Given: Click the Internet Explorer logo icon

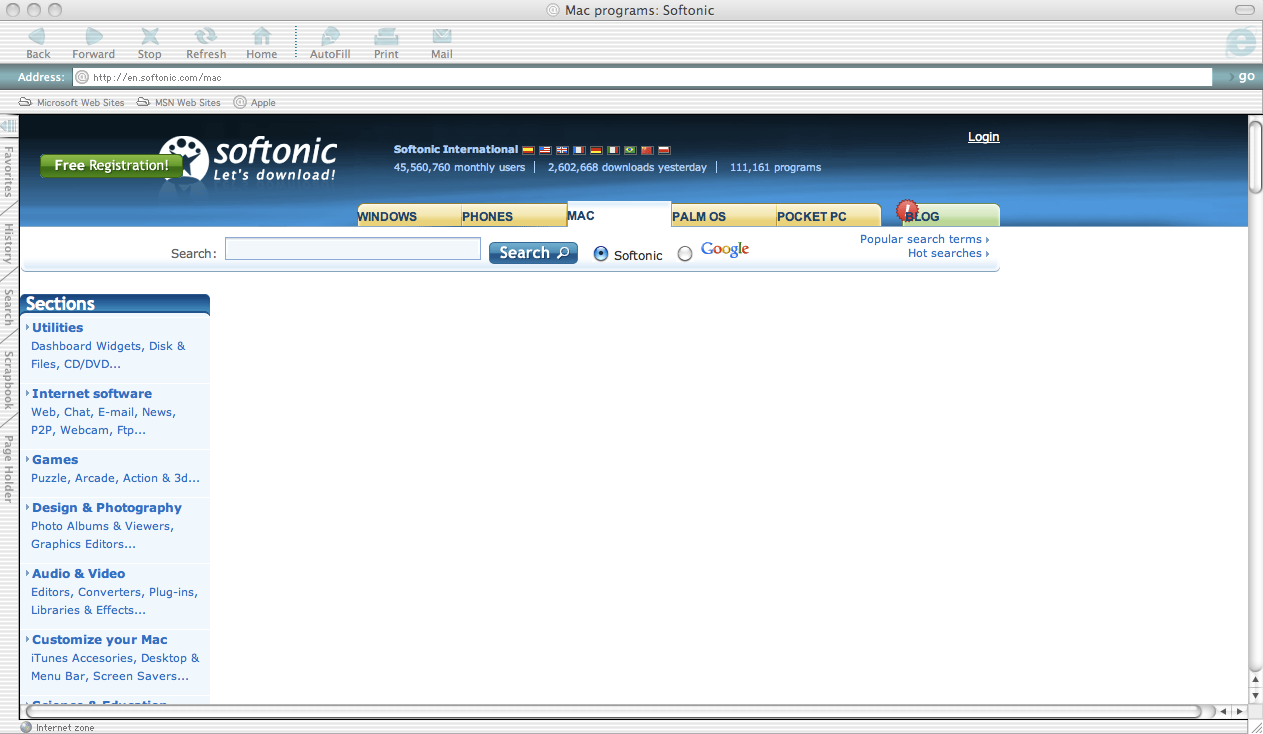Looking at the screenshot, I should [x=1240, y=43].
